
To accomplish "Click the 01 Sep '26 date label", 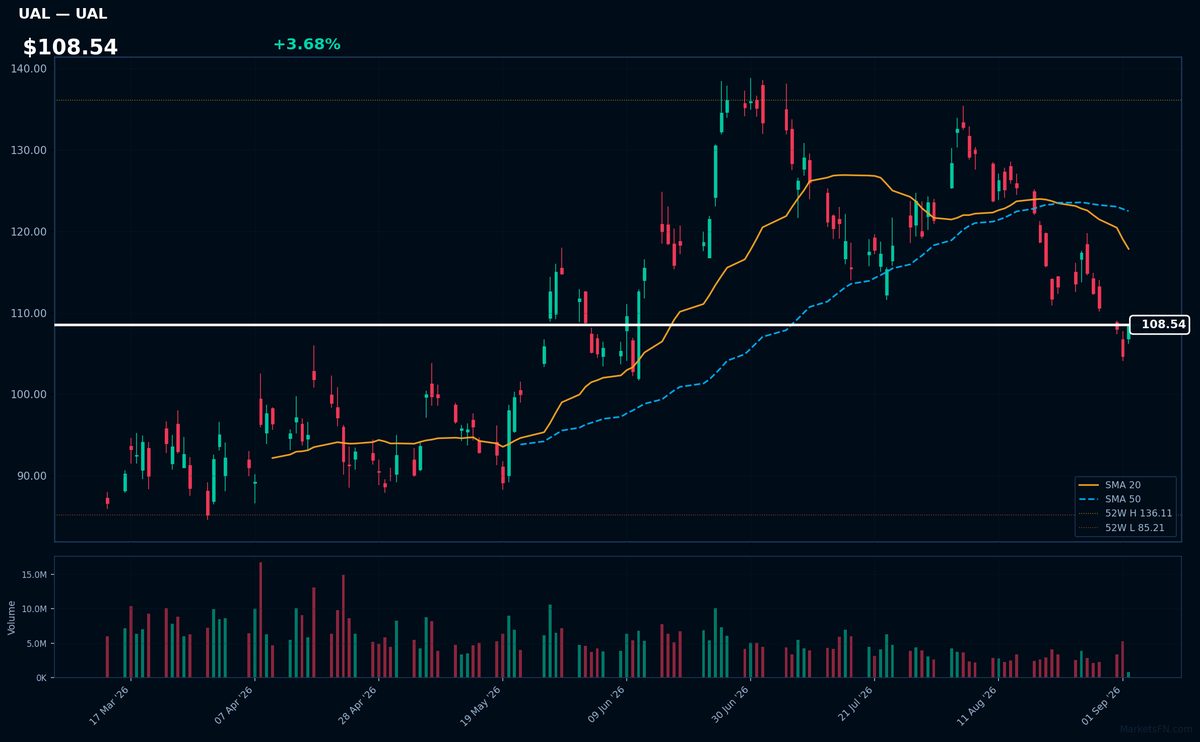I will [1100, 706].
